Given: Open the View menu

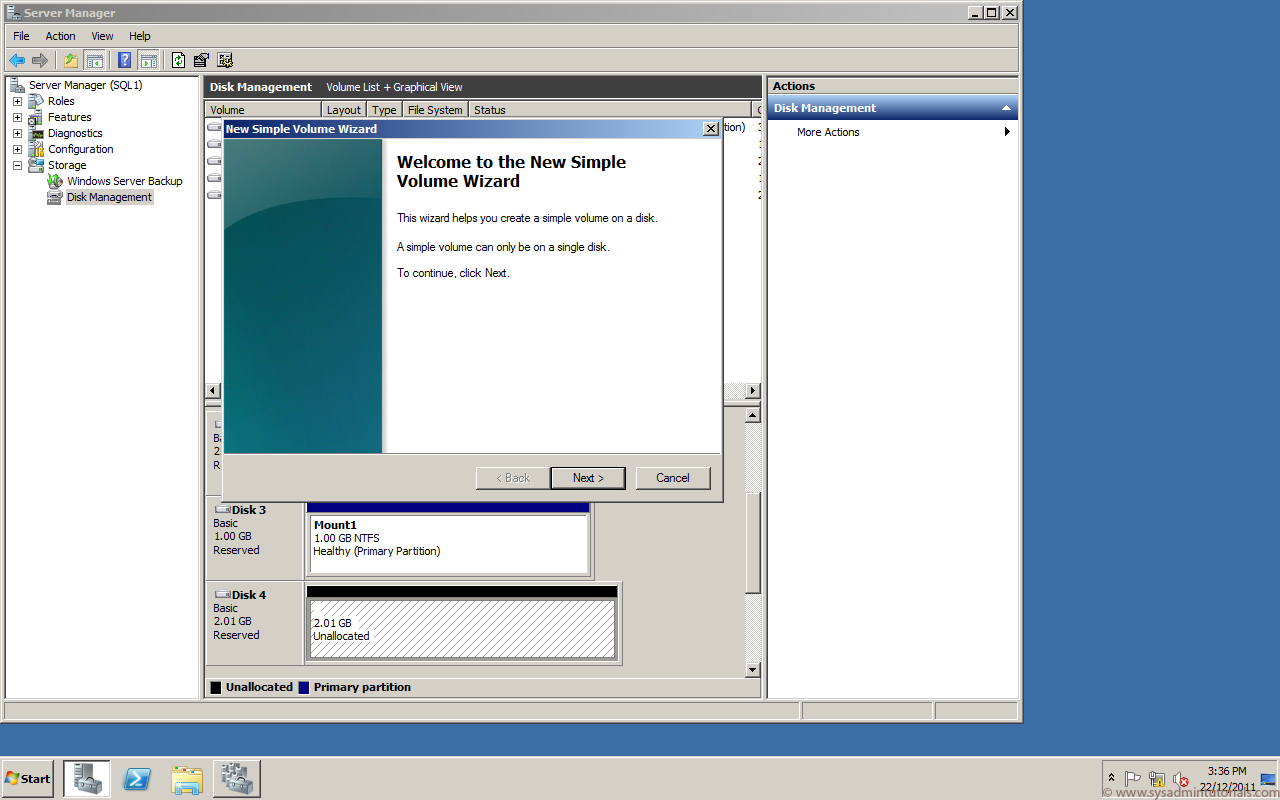Looking at the screenshot, I should [102, 36].
